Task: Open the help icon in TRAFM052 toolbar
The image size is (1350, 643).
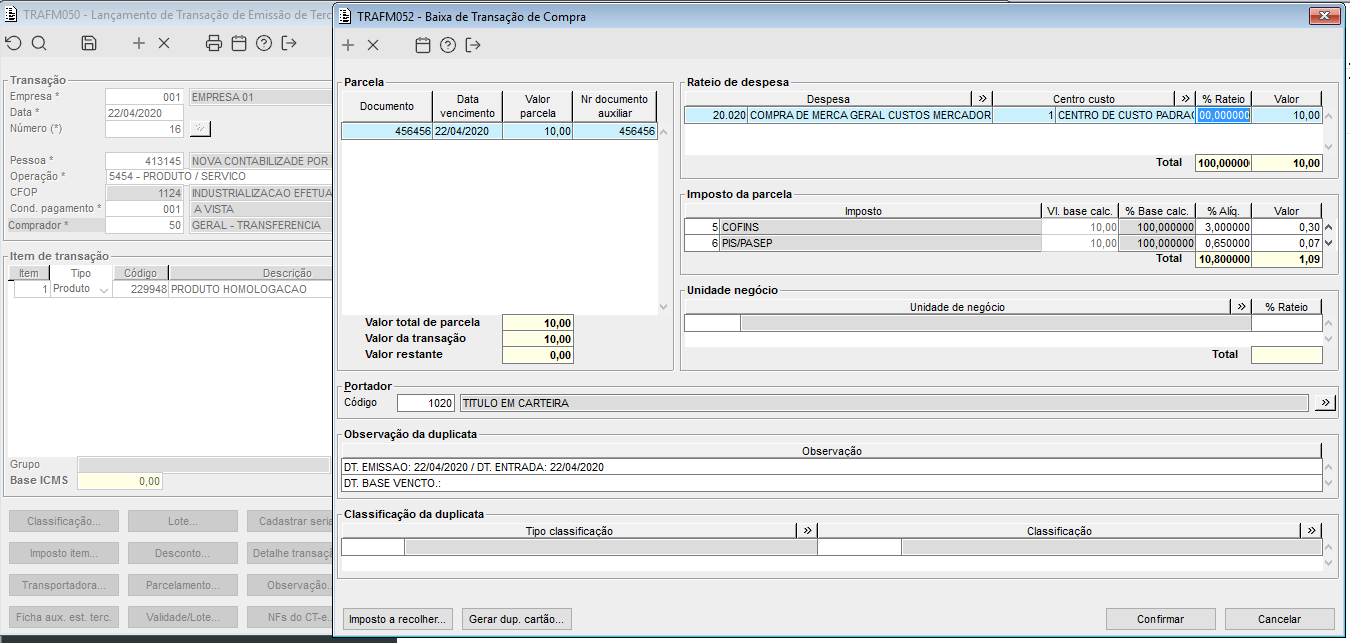Action: click(x=448, y=45)
